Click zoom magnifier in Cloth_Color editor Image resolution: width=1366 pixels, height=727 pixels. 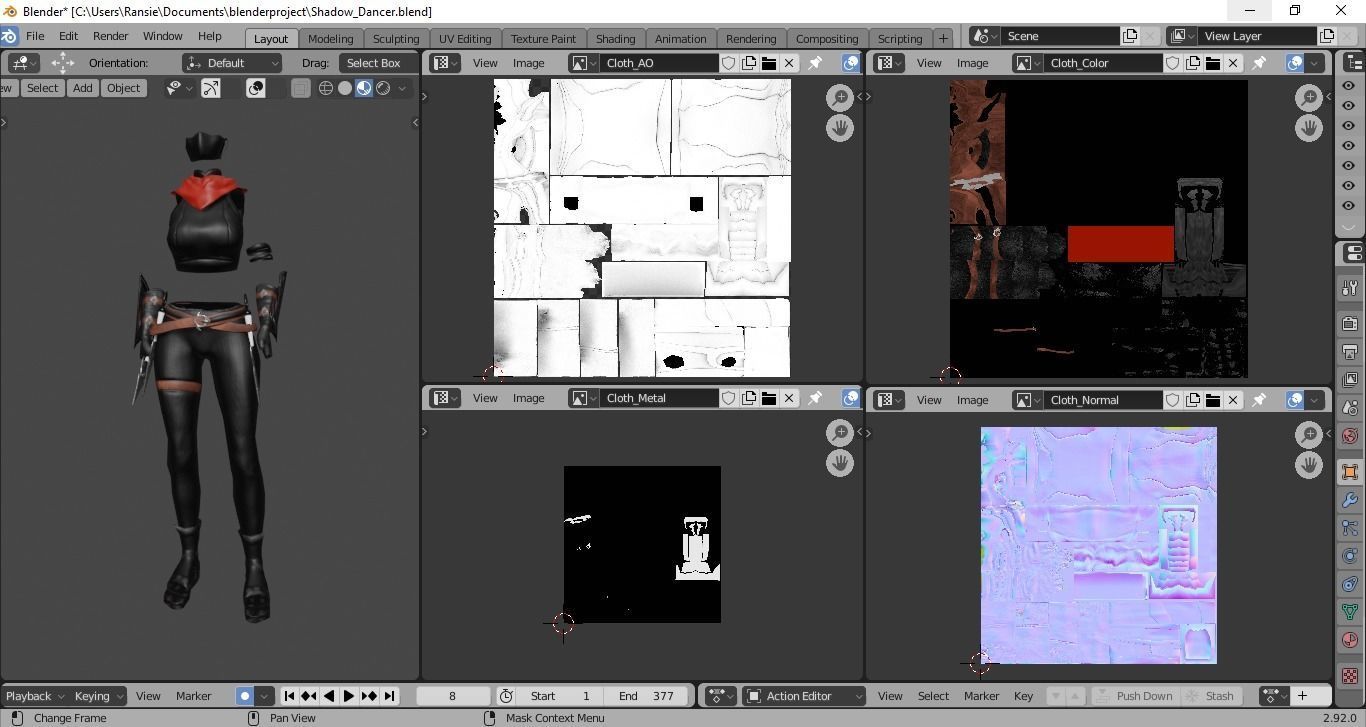[1309, 97]
